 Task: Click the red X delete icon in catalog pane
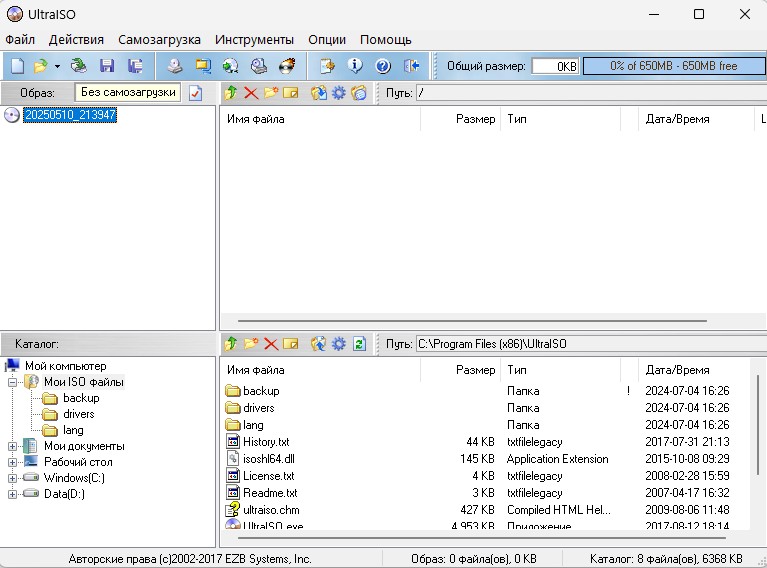271,344
